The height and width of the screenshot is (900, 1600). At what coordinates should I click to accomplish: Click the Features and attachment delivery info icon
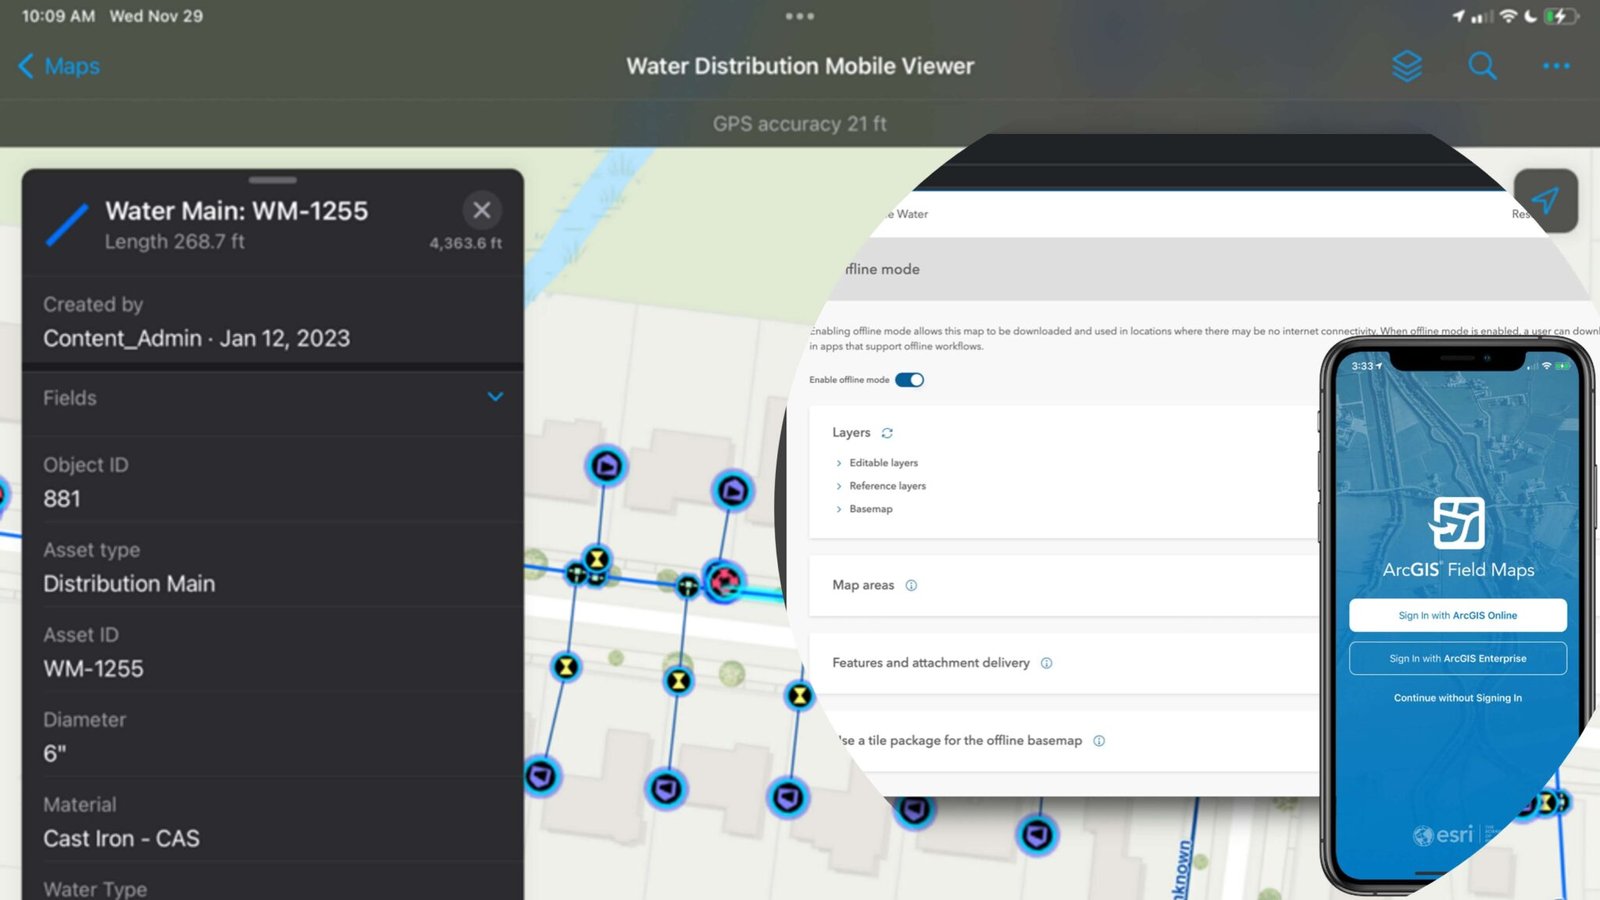pyautogui.click(x=1046, y=663)
